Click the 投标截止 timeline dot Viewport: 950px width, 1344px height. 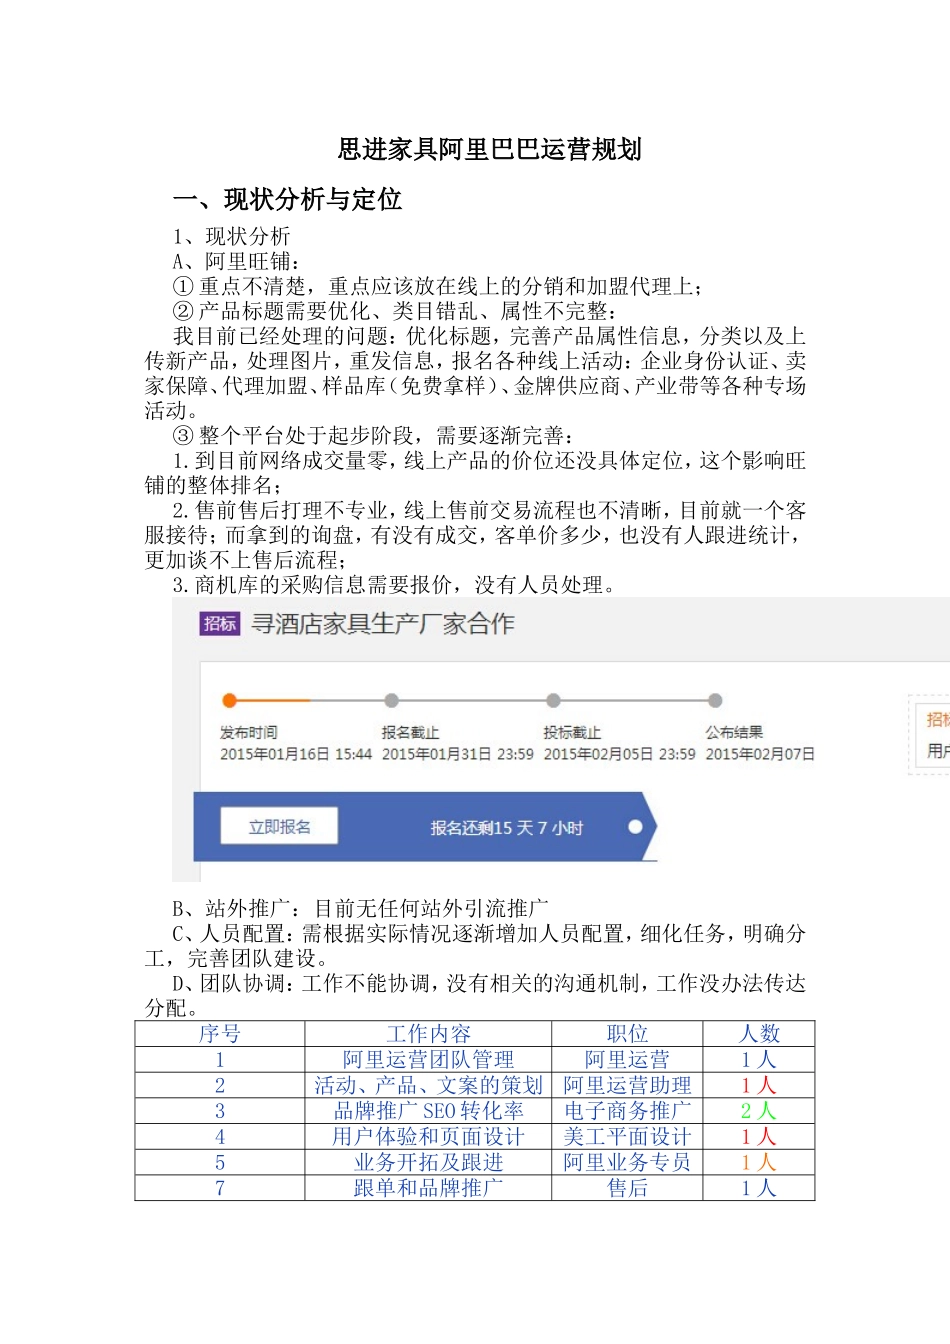pos(553,700)
